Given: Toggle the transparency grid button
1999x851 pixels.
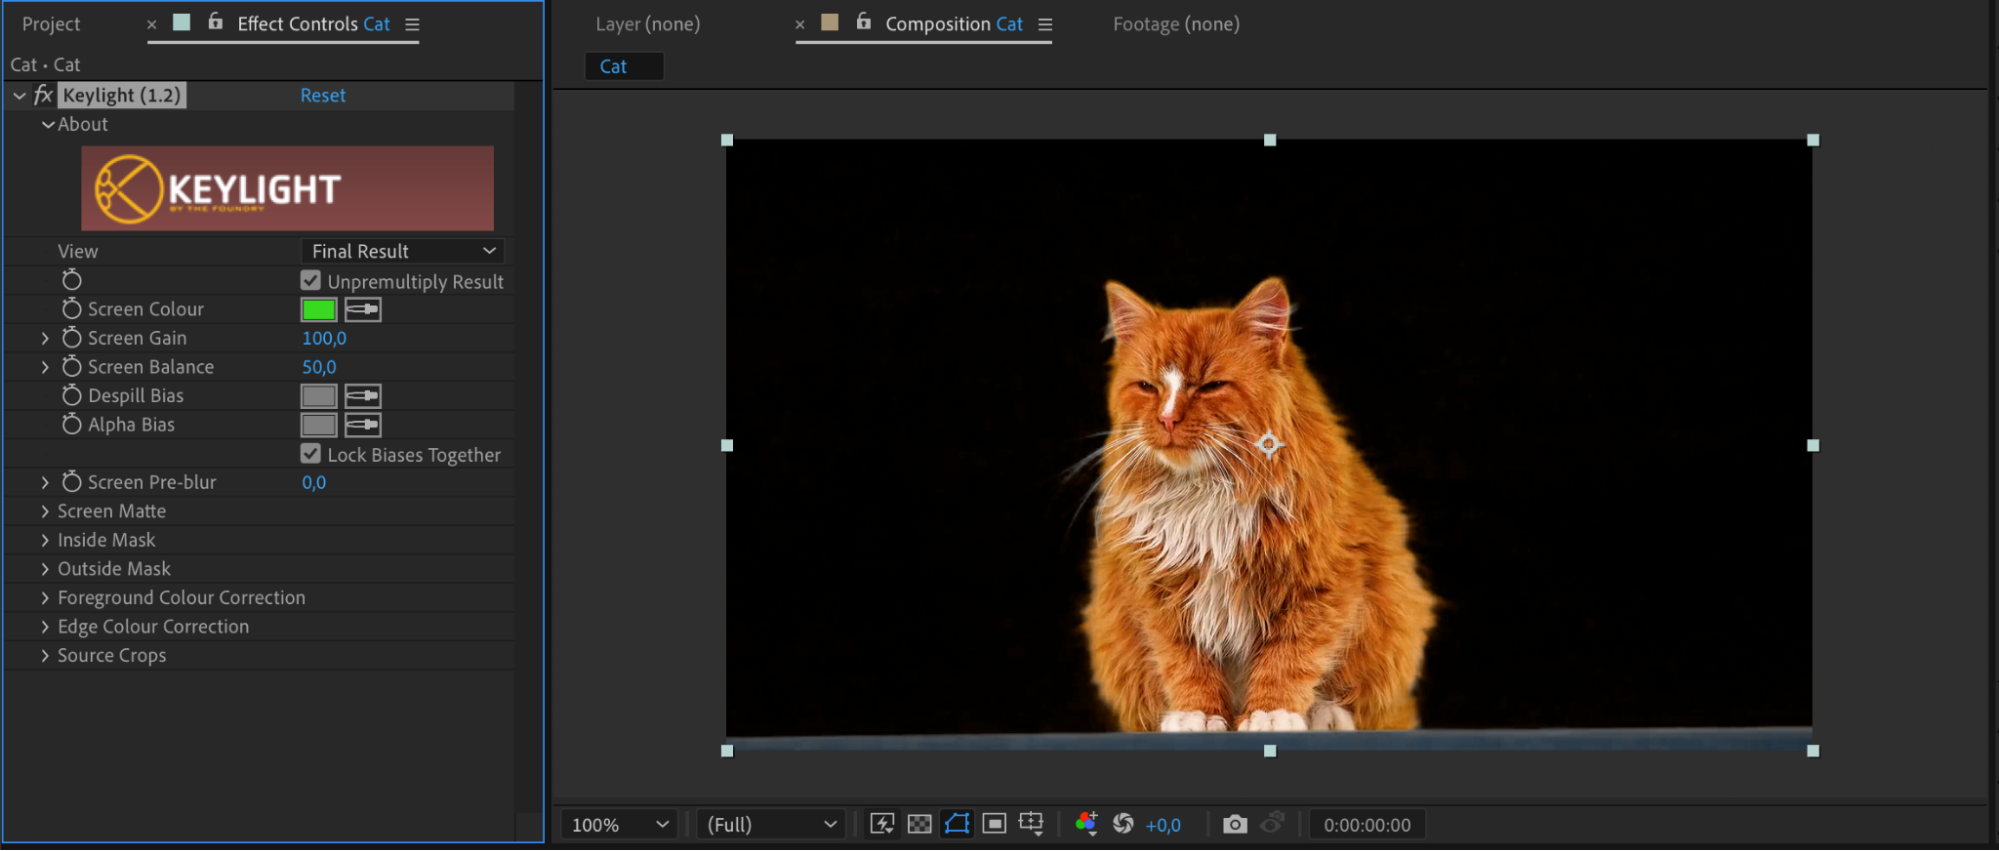Looking at the screenshot, I should click(919, 824).
